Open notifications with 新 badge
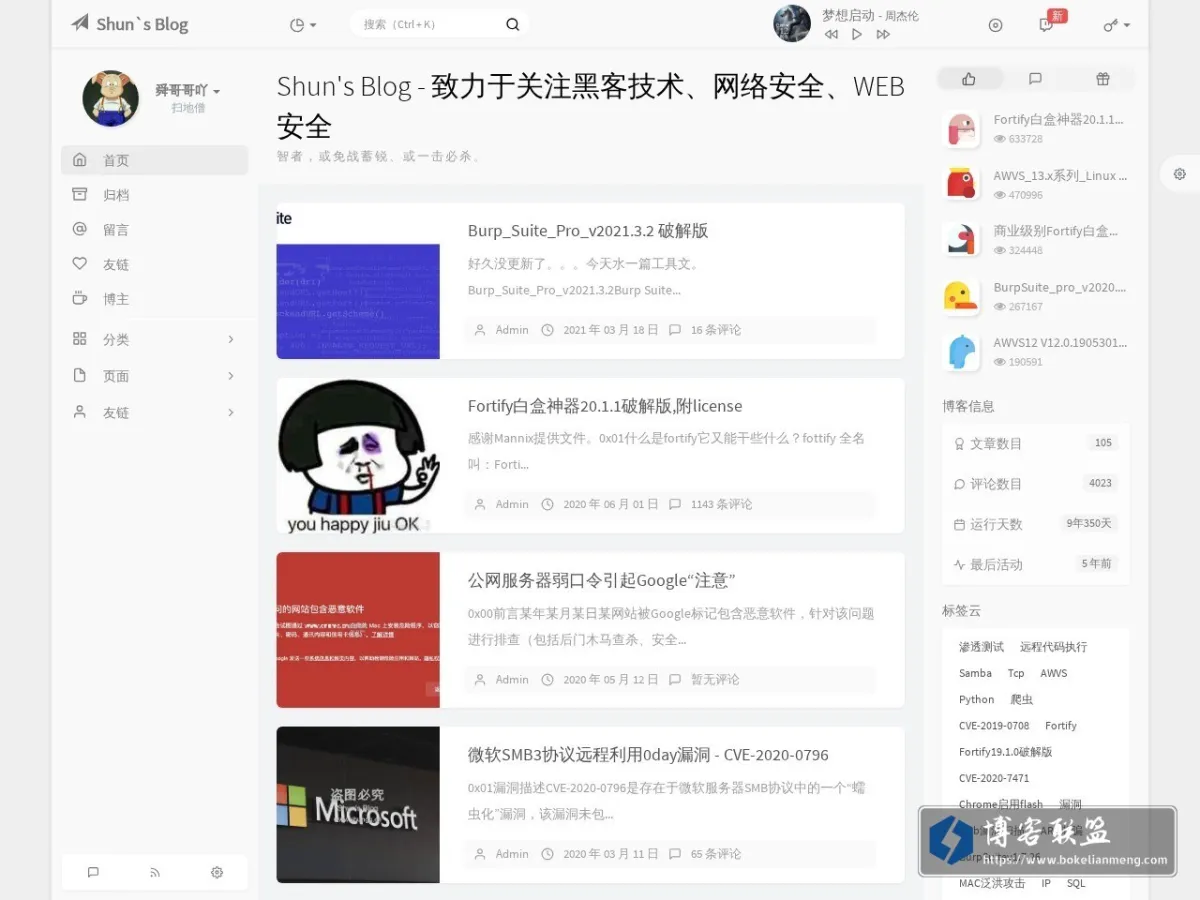 tap(1048, 24)
